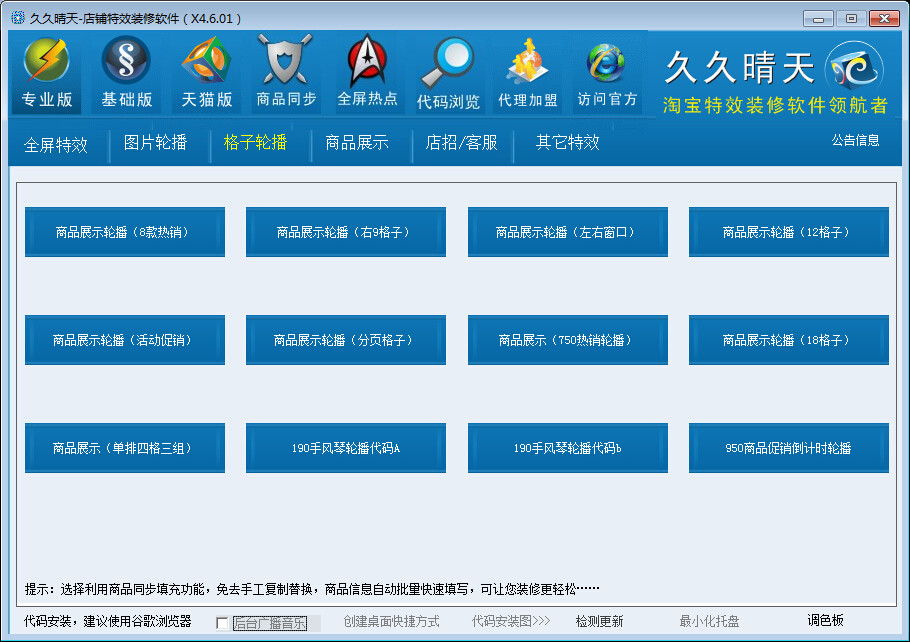Launch 代码浏览 magnifier icon
The width and height of the screenshot is (910, 642).
tap(447, 64)
